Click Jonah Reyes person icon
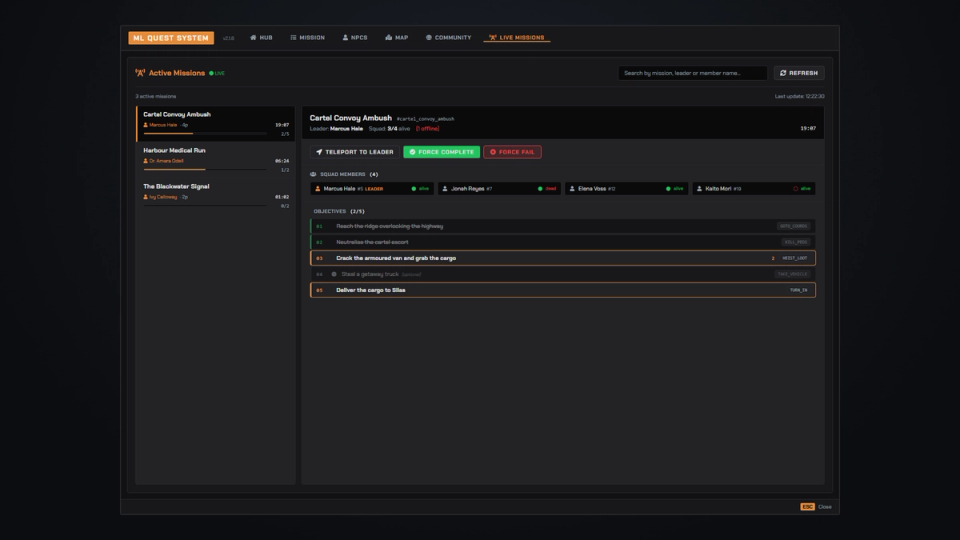The image size is (960, 540). click(x=445, y=189)
